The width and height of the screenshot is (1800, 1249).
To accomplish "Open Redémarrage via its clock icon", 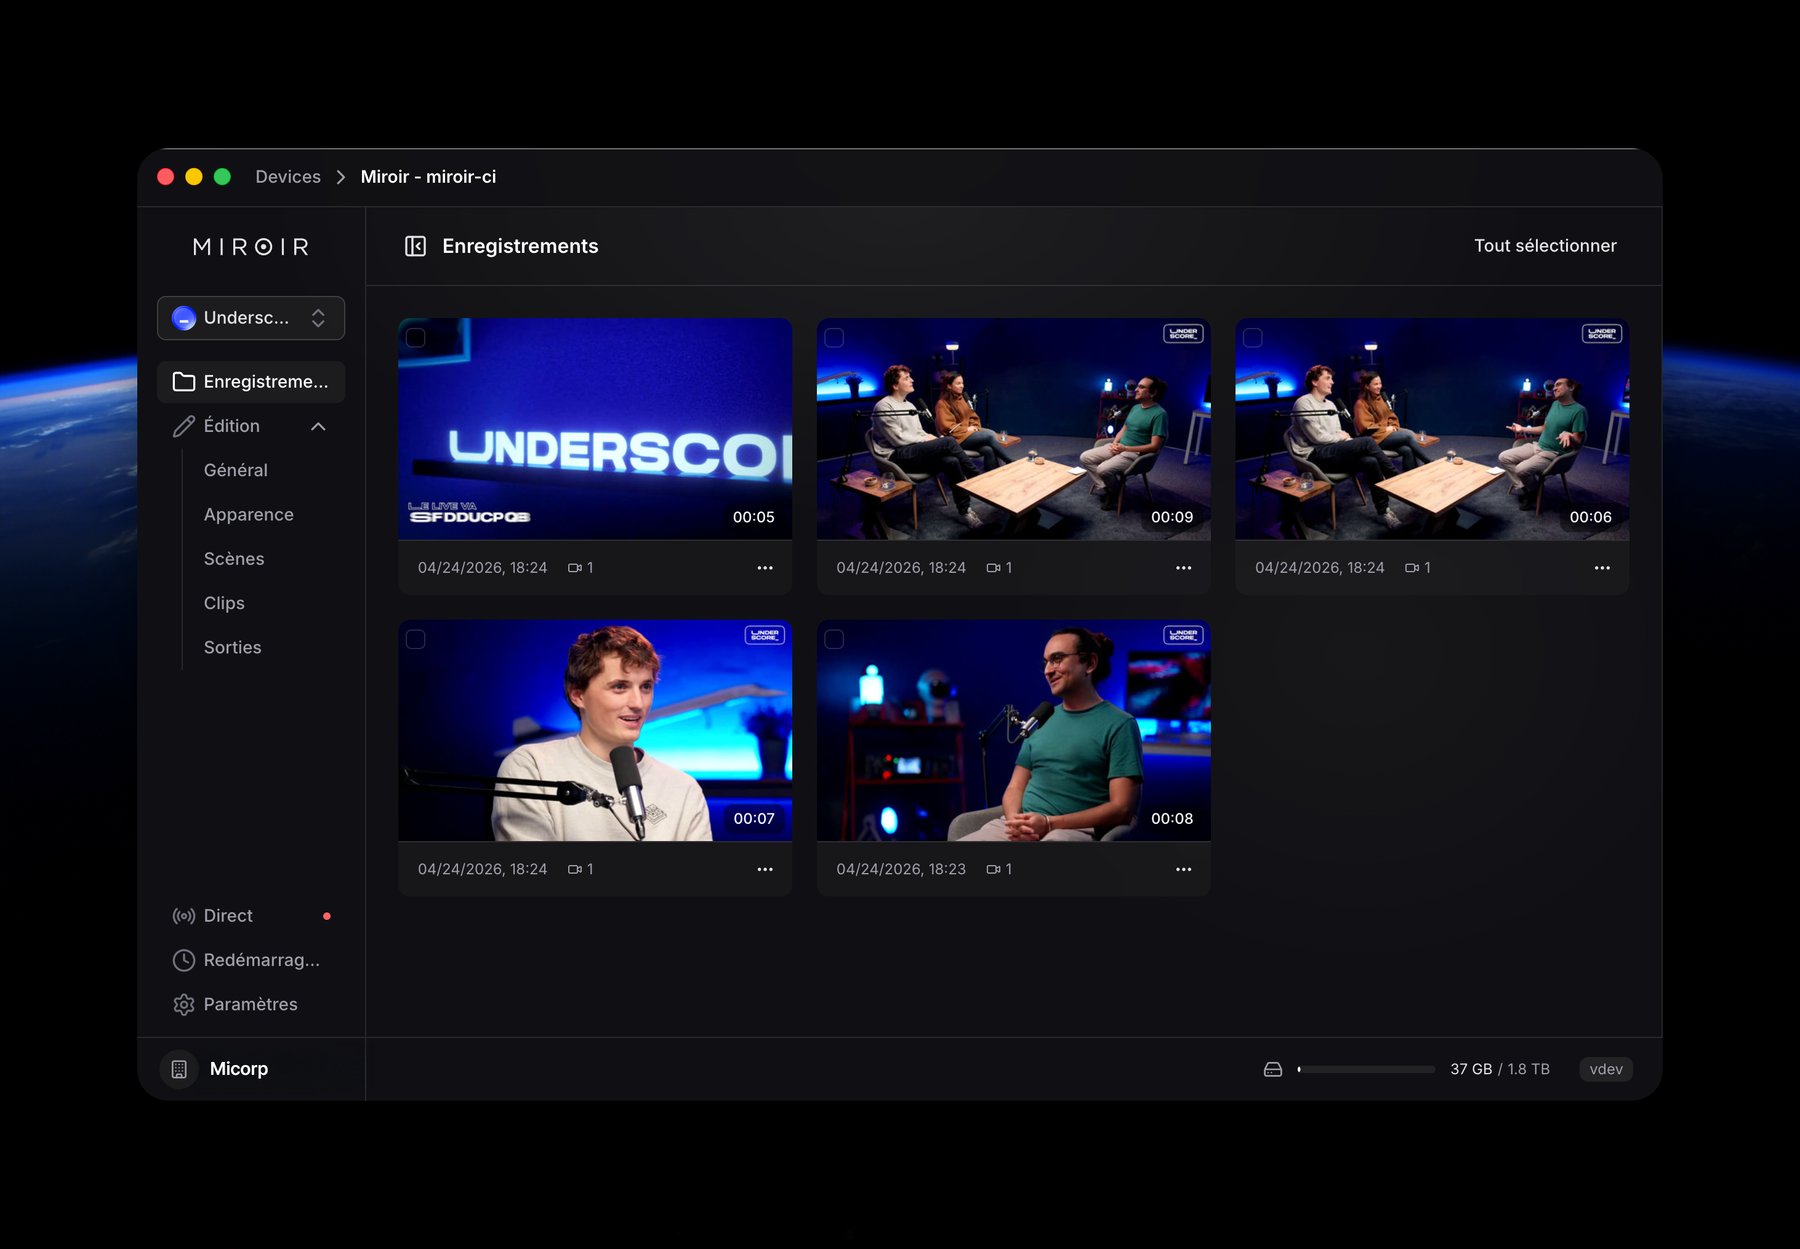I will pos(183,960).
